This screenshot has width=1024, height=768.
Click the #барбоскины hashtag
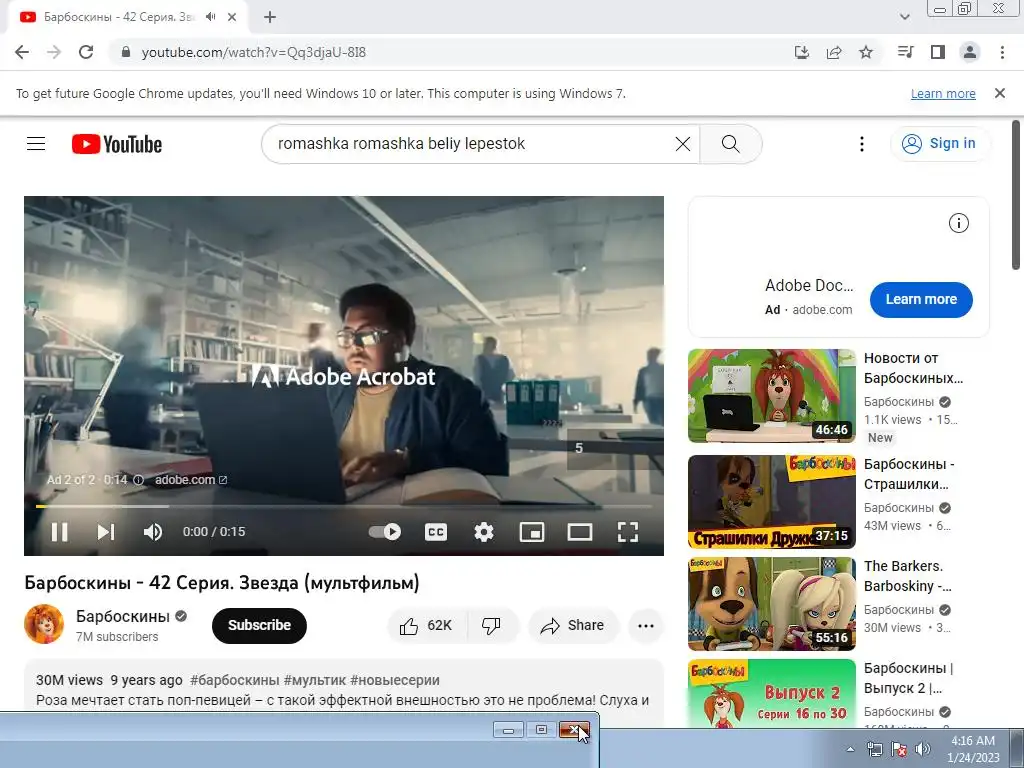coord(234,680)
